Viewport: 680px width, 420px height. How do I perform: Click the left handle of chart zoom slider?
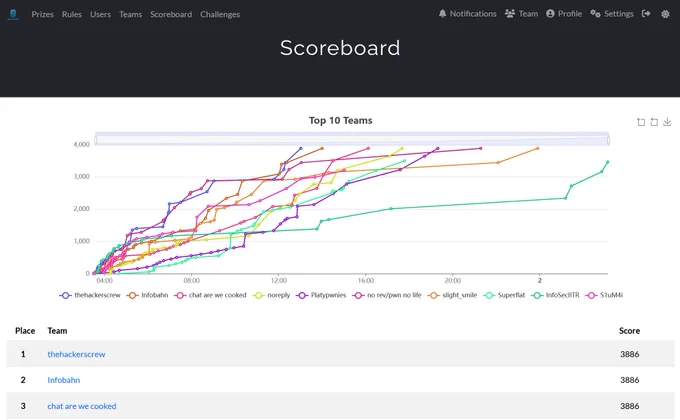point(95,140)
